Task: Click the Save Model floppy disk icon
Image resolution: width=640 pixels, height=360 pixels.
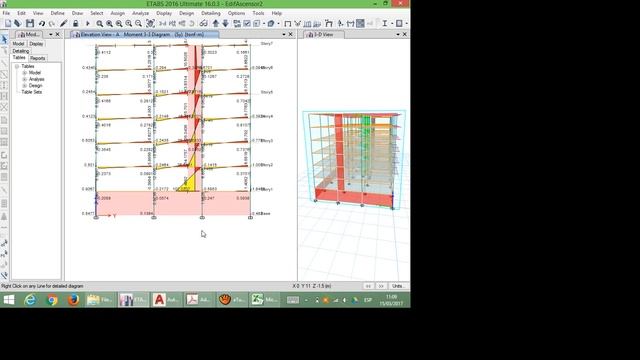Action: coord(30,24)
